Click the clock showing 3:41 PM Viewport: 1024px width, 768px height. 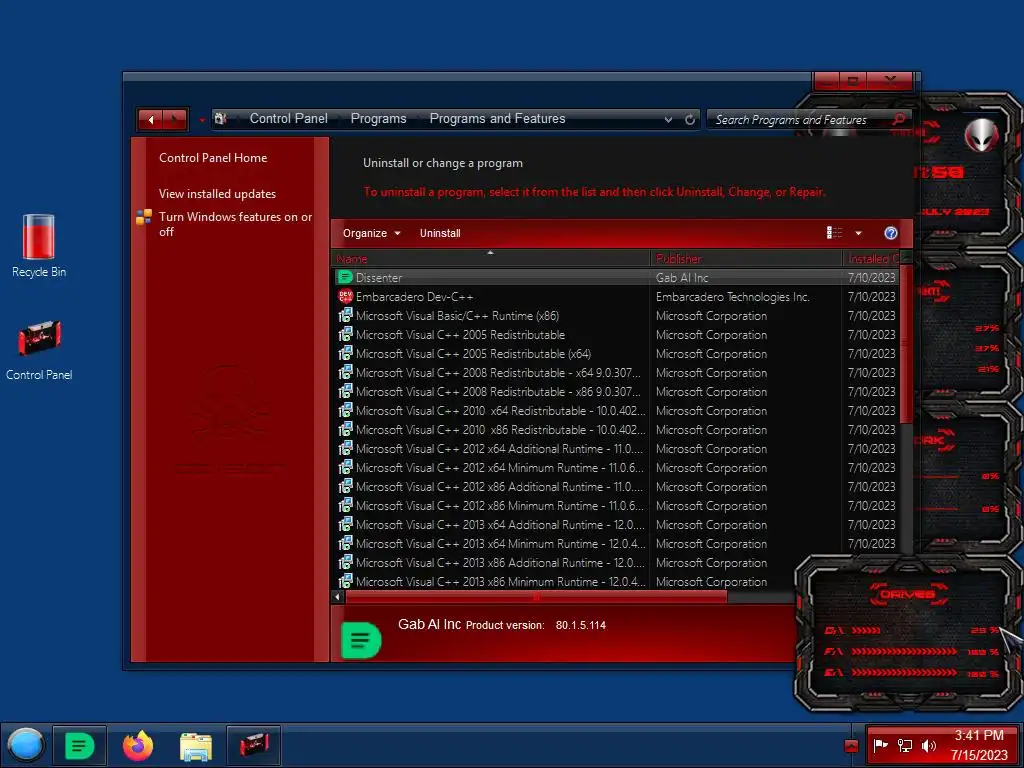(x=979, y=735)
